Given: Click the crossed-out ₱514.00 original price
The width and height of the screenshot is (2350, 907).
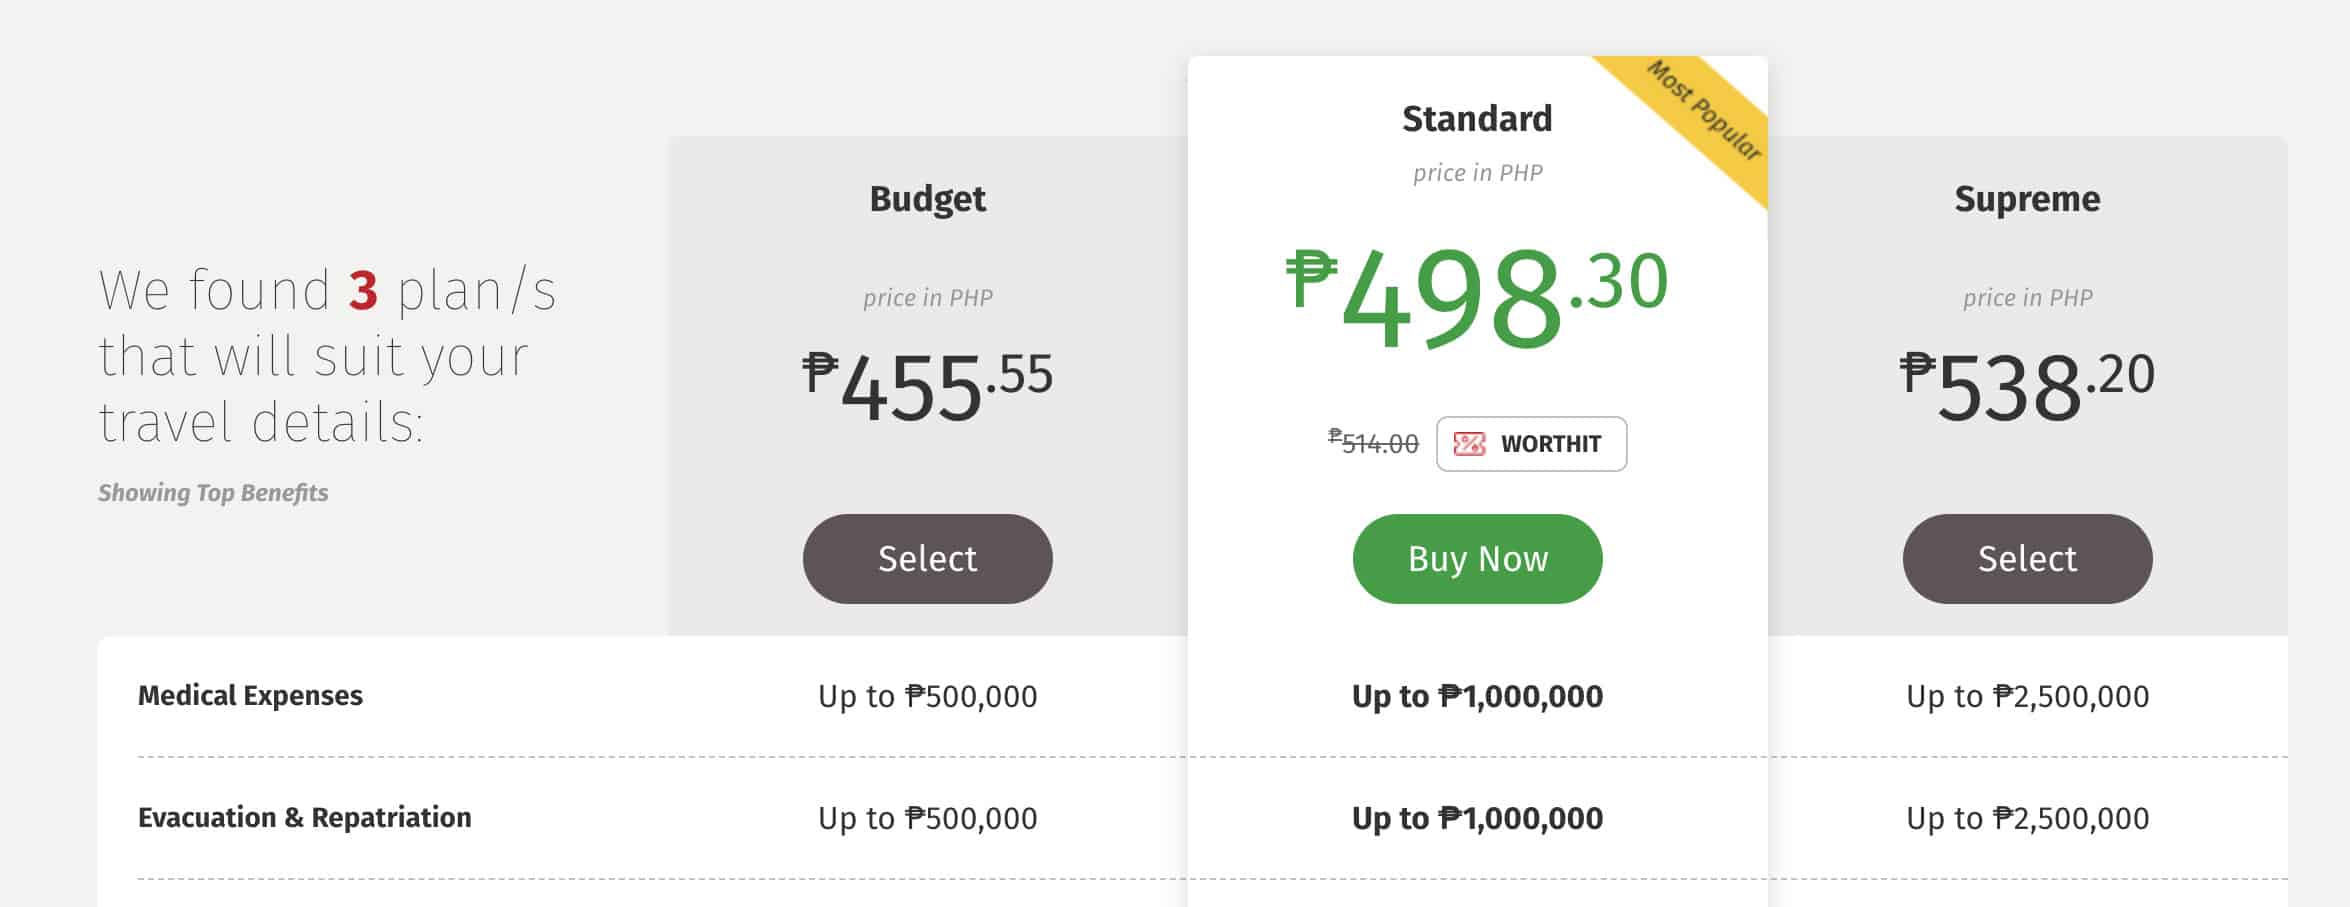Looking at the screenshot, I should coord(1373,443).
